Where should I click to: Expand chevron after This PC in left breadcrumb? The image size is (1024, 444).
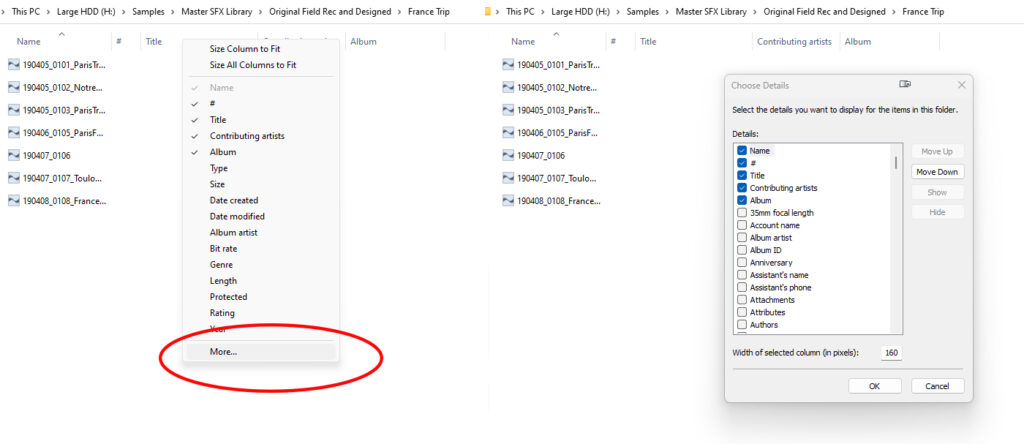point(50,12)
